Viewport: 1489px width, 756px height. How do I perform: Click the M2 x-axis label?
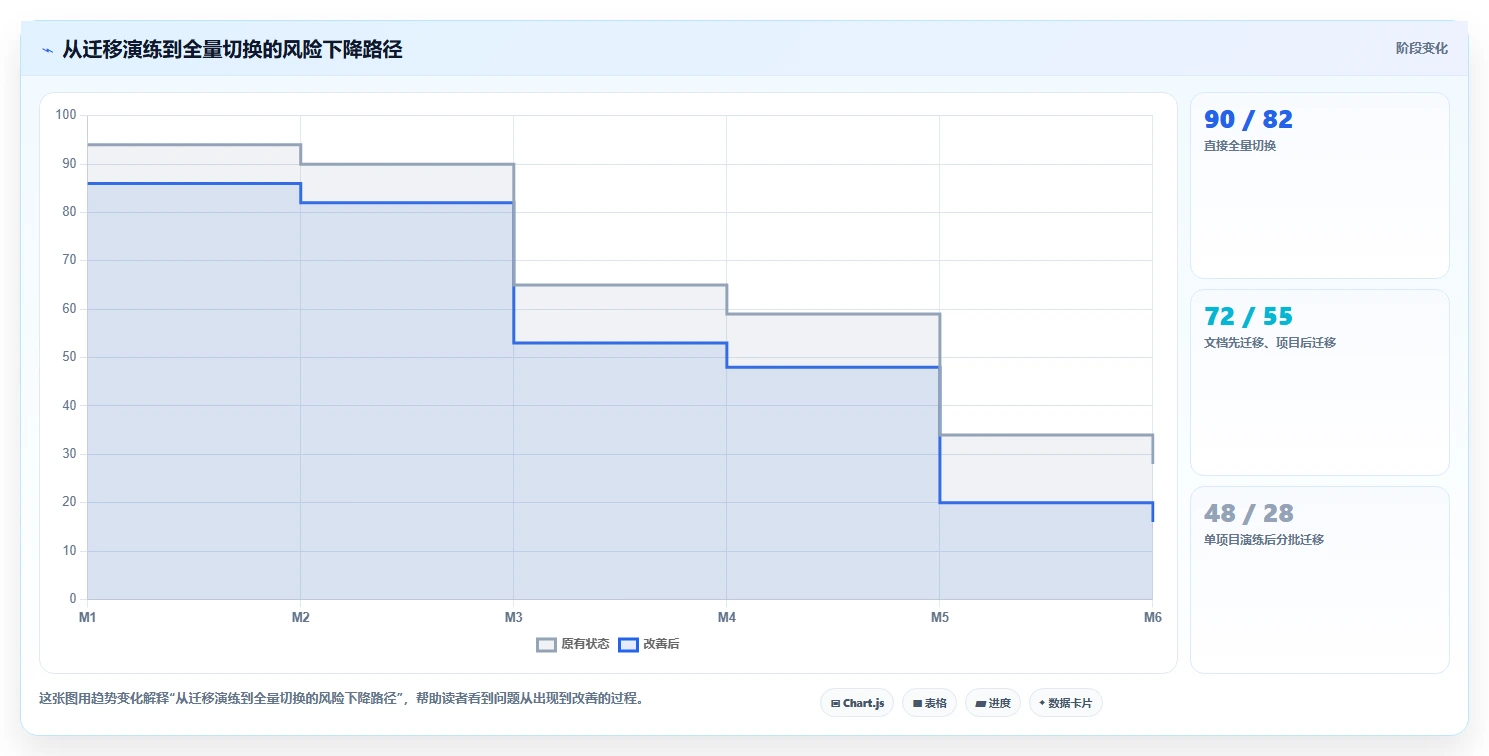click(301, 617)
